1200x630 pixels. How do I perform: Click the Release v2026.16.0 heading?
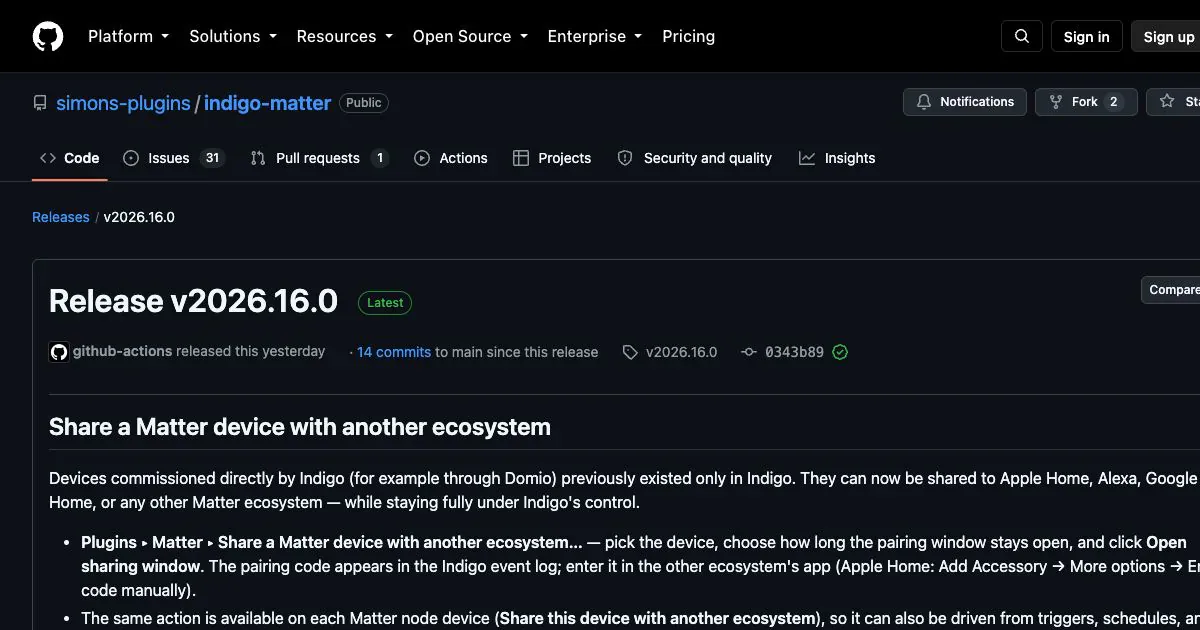click(194, 301)
